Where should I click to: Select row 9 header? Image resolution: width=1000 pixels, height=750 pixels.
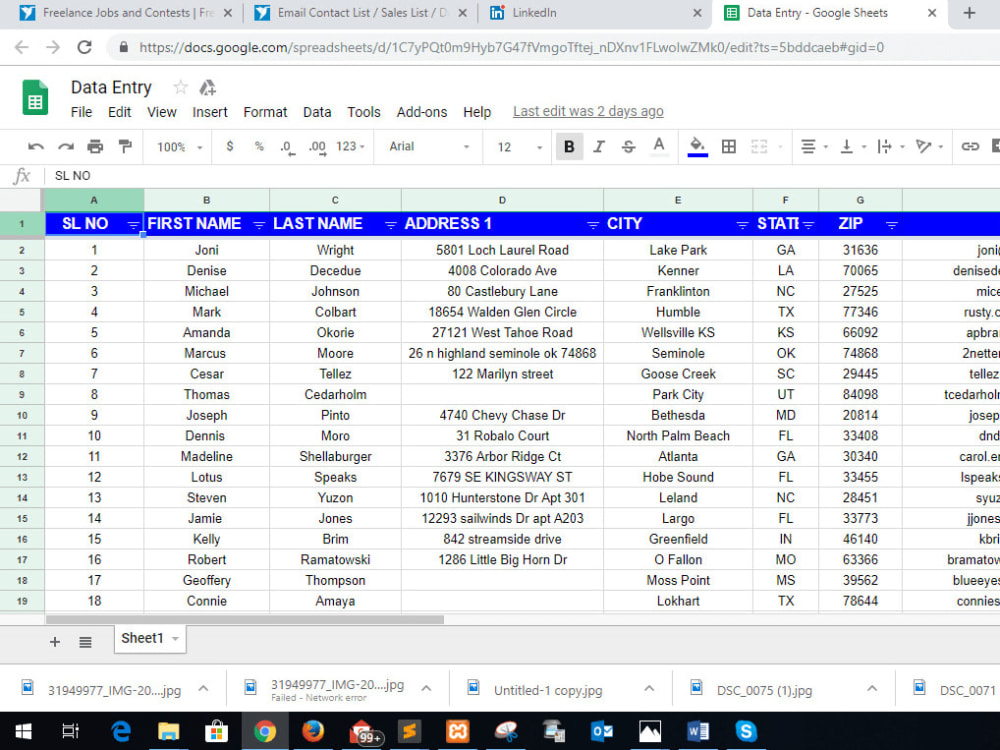(x=22, y=395)
